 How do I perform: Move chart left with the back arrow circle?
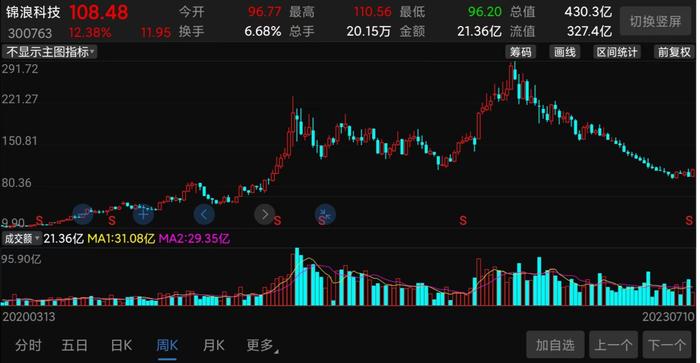204,215
